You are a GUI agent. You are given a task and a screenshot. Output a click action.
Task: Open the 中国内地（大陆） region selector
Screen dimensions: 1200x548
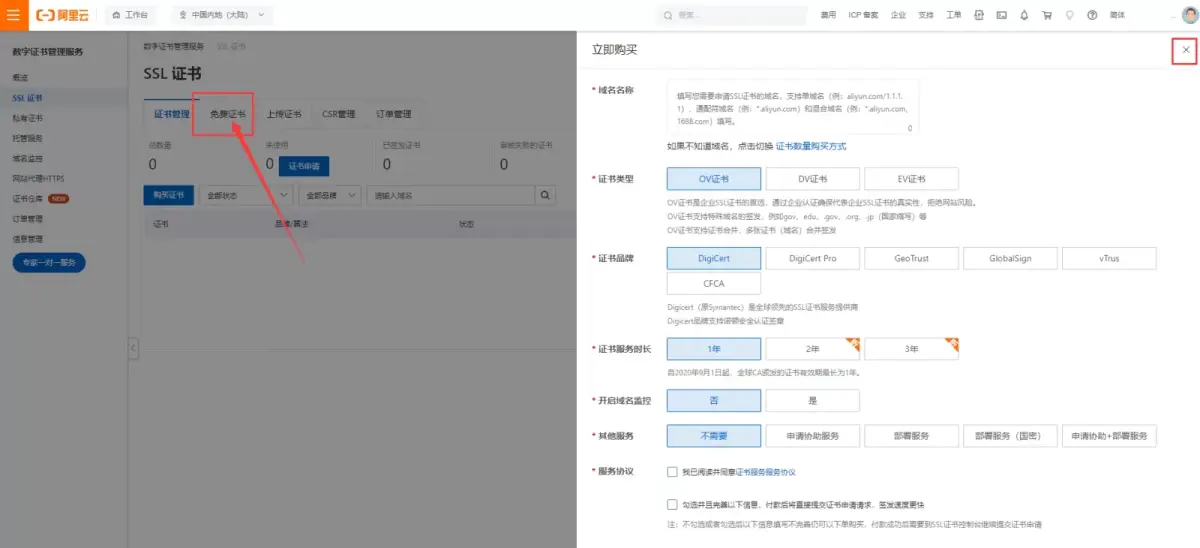tap(222, 15)
